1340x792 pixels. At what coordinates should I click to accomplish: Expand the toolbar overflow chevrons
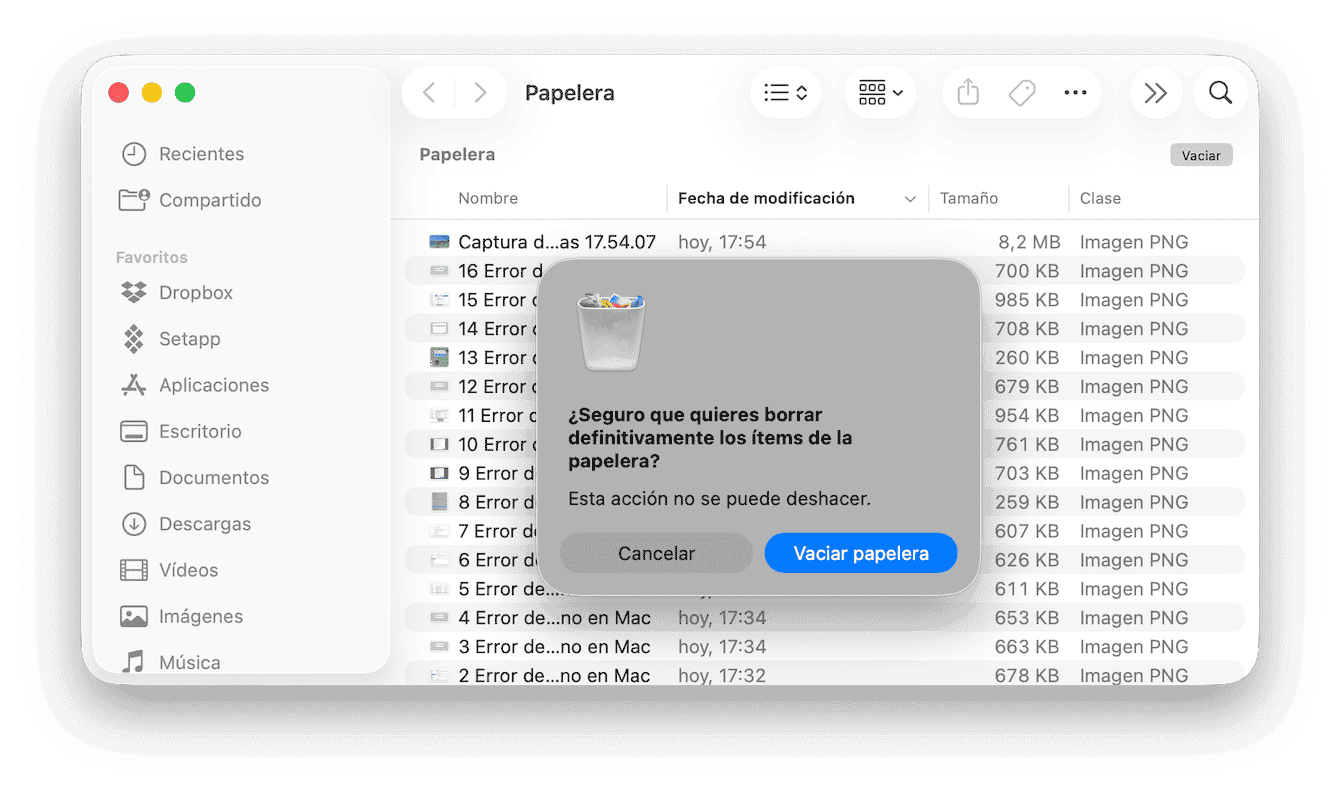point(1155,93)
